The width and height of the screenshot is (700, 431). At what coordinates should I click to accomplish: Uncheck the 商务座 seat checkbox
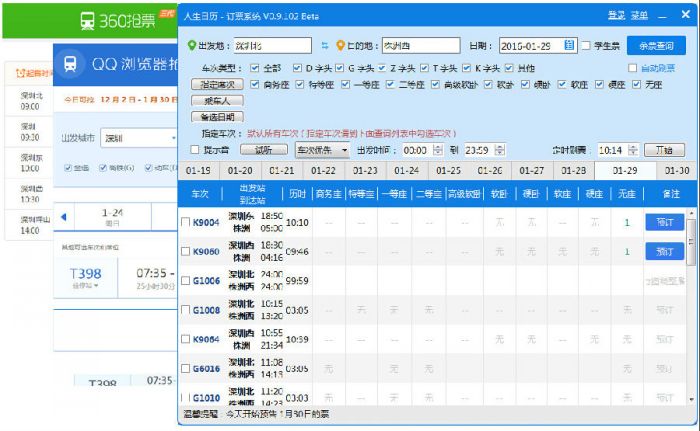pos(254,84)
